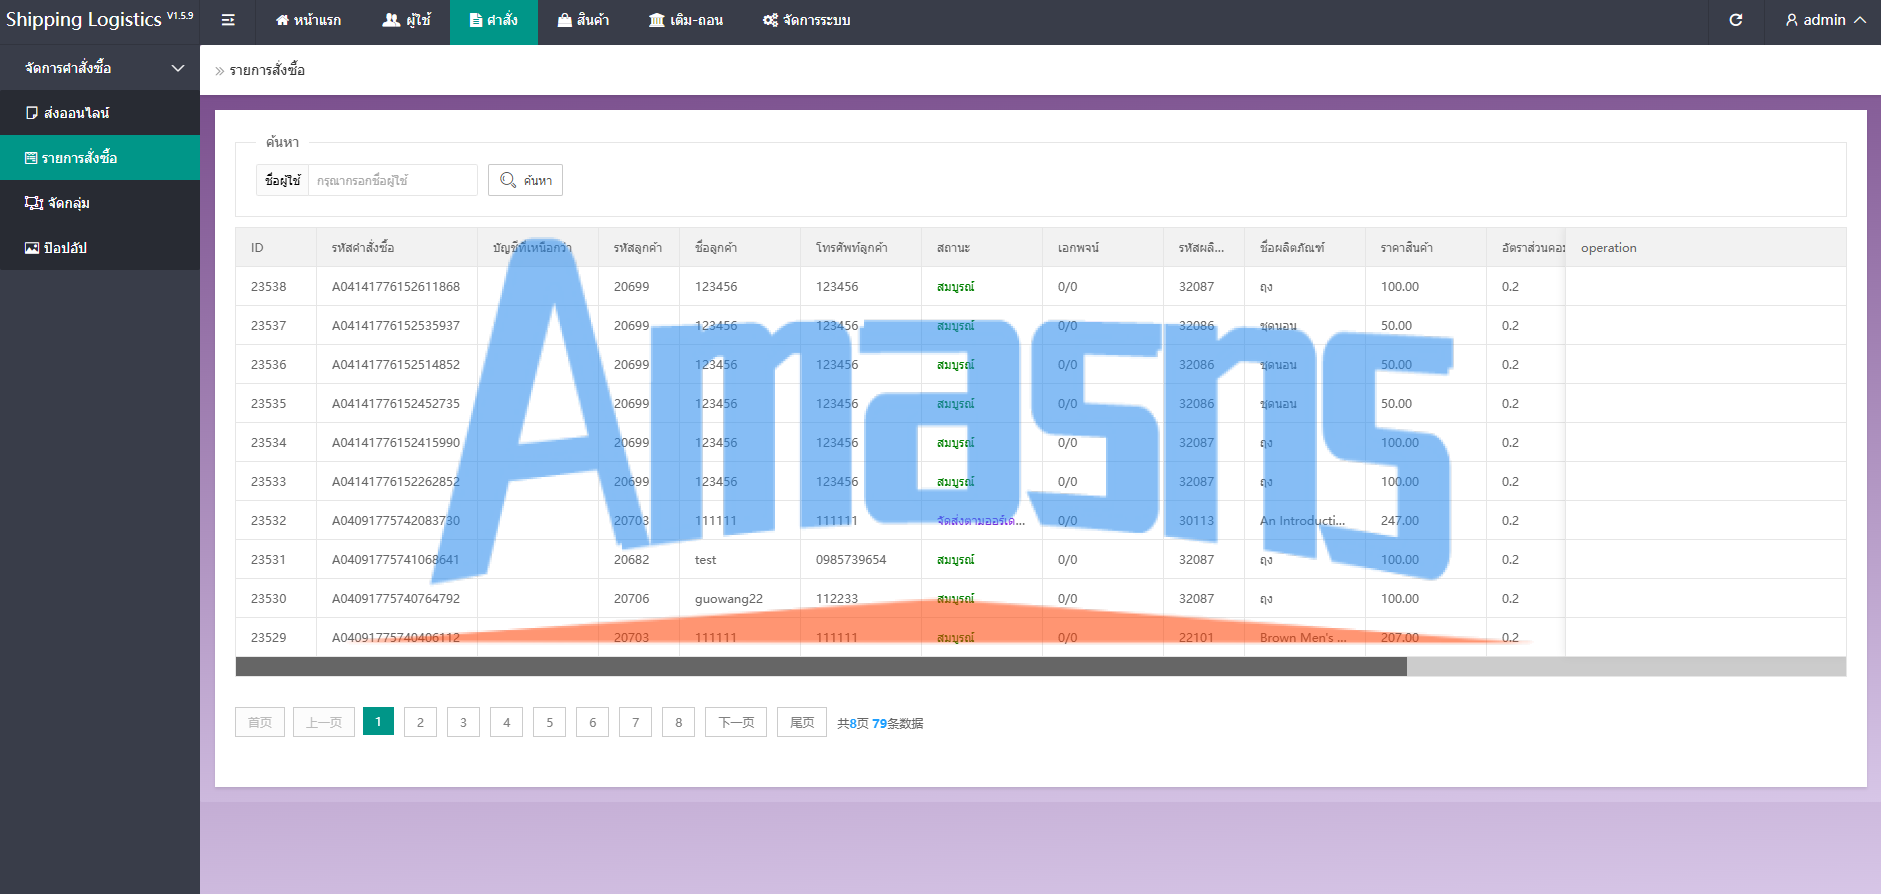Select order number A04141776152535937
Viewport: 1881px width, 894px height.
[396, 326]
